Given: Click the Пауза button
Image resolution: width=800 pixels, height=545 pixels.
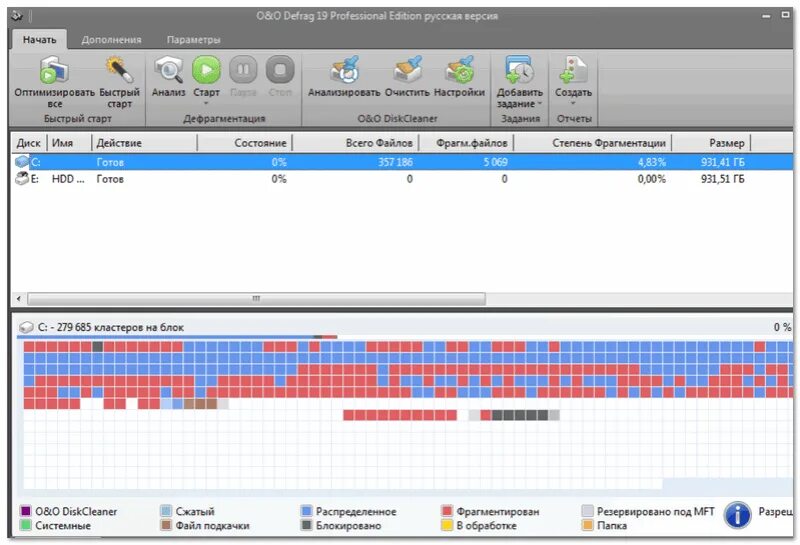Looking at the screenshot, I should click(243, 70).
